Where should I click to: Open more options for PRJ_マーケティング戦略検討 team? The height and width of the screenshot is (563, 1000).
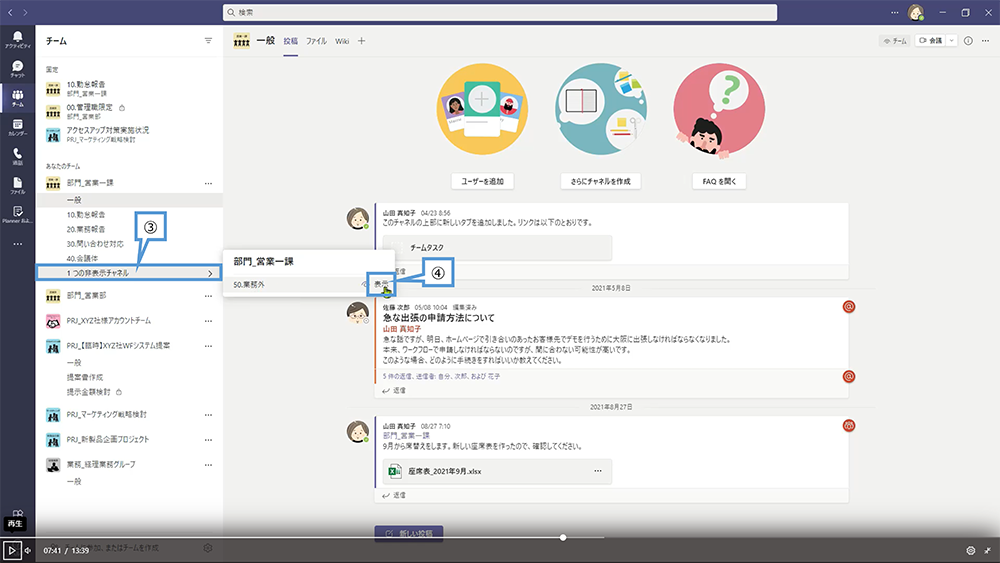pyautogui.click(x=208, y=414)
